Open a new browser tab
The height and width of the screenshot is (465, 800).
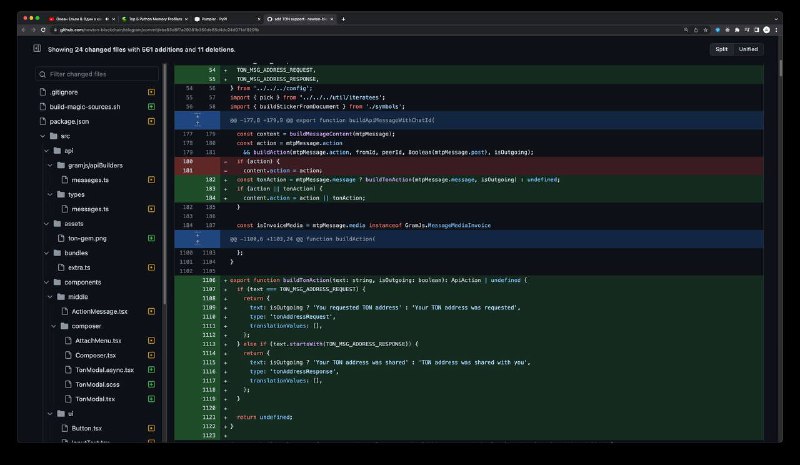pyautogui.click(x=343, y=19)
